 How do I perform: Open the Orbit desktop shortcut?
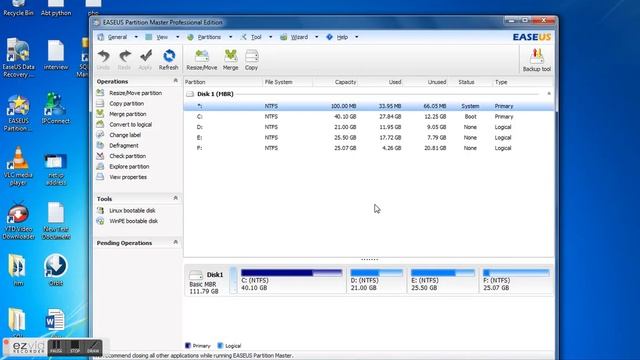56,270
